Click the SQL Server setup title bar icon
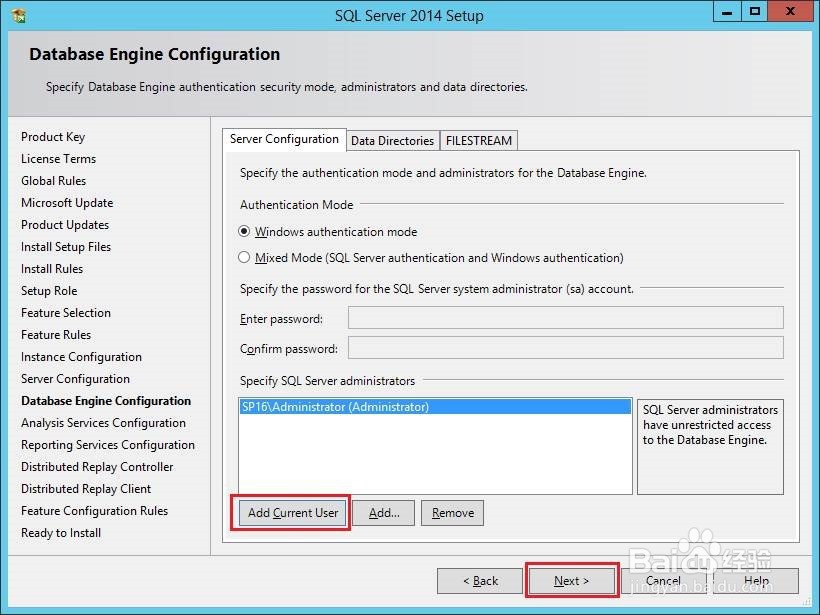The width and height of the screenshot is (820, 615). (x=19, y=16)
